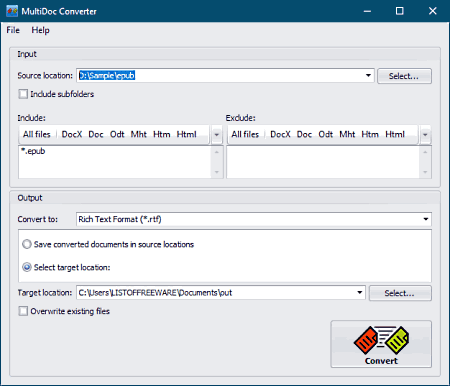Choose All files in Include toolbar

(36, 134)
